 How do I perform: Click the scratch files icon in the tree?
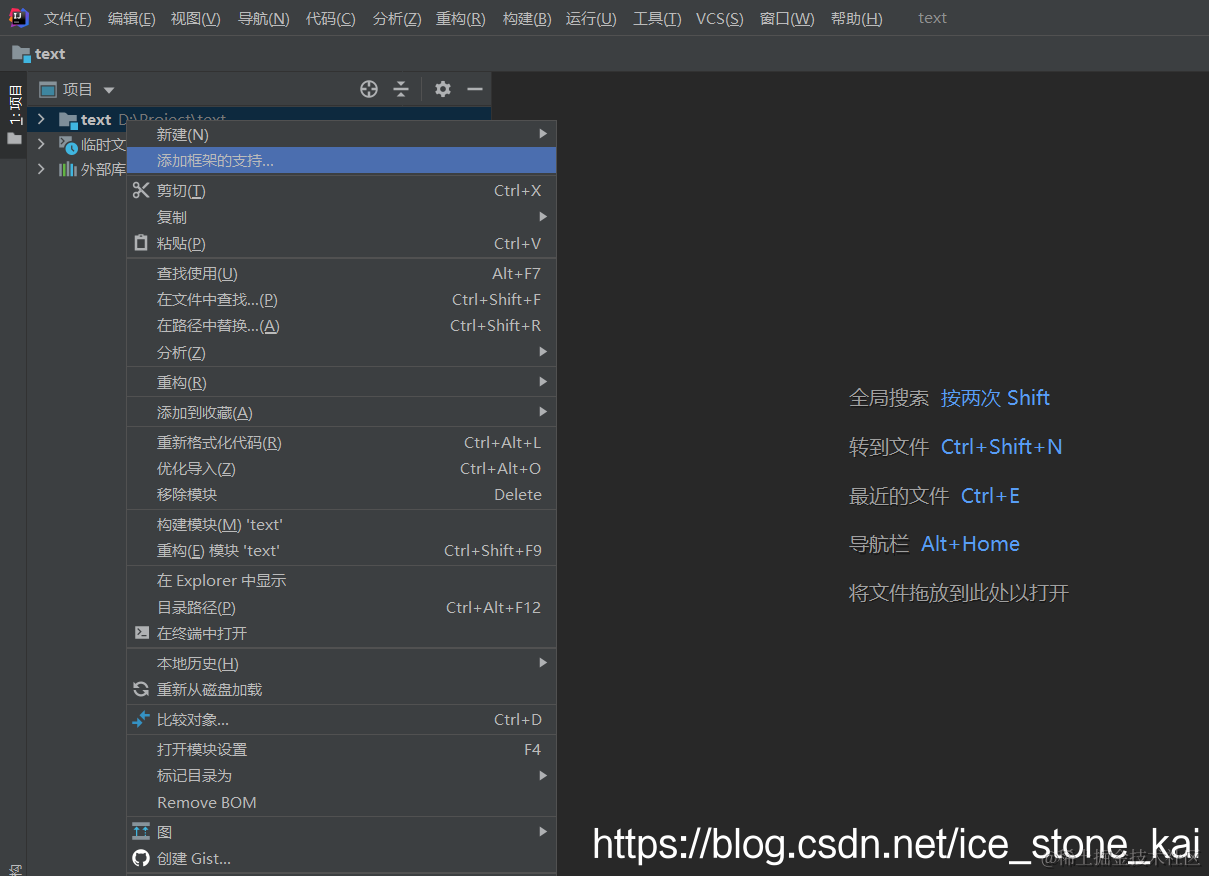68,145
